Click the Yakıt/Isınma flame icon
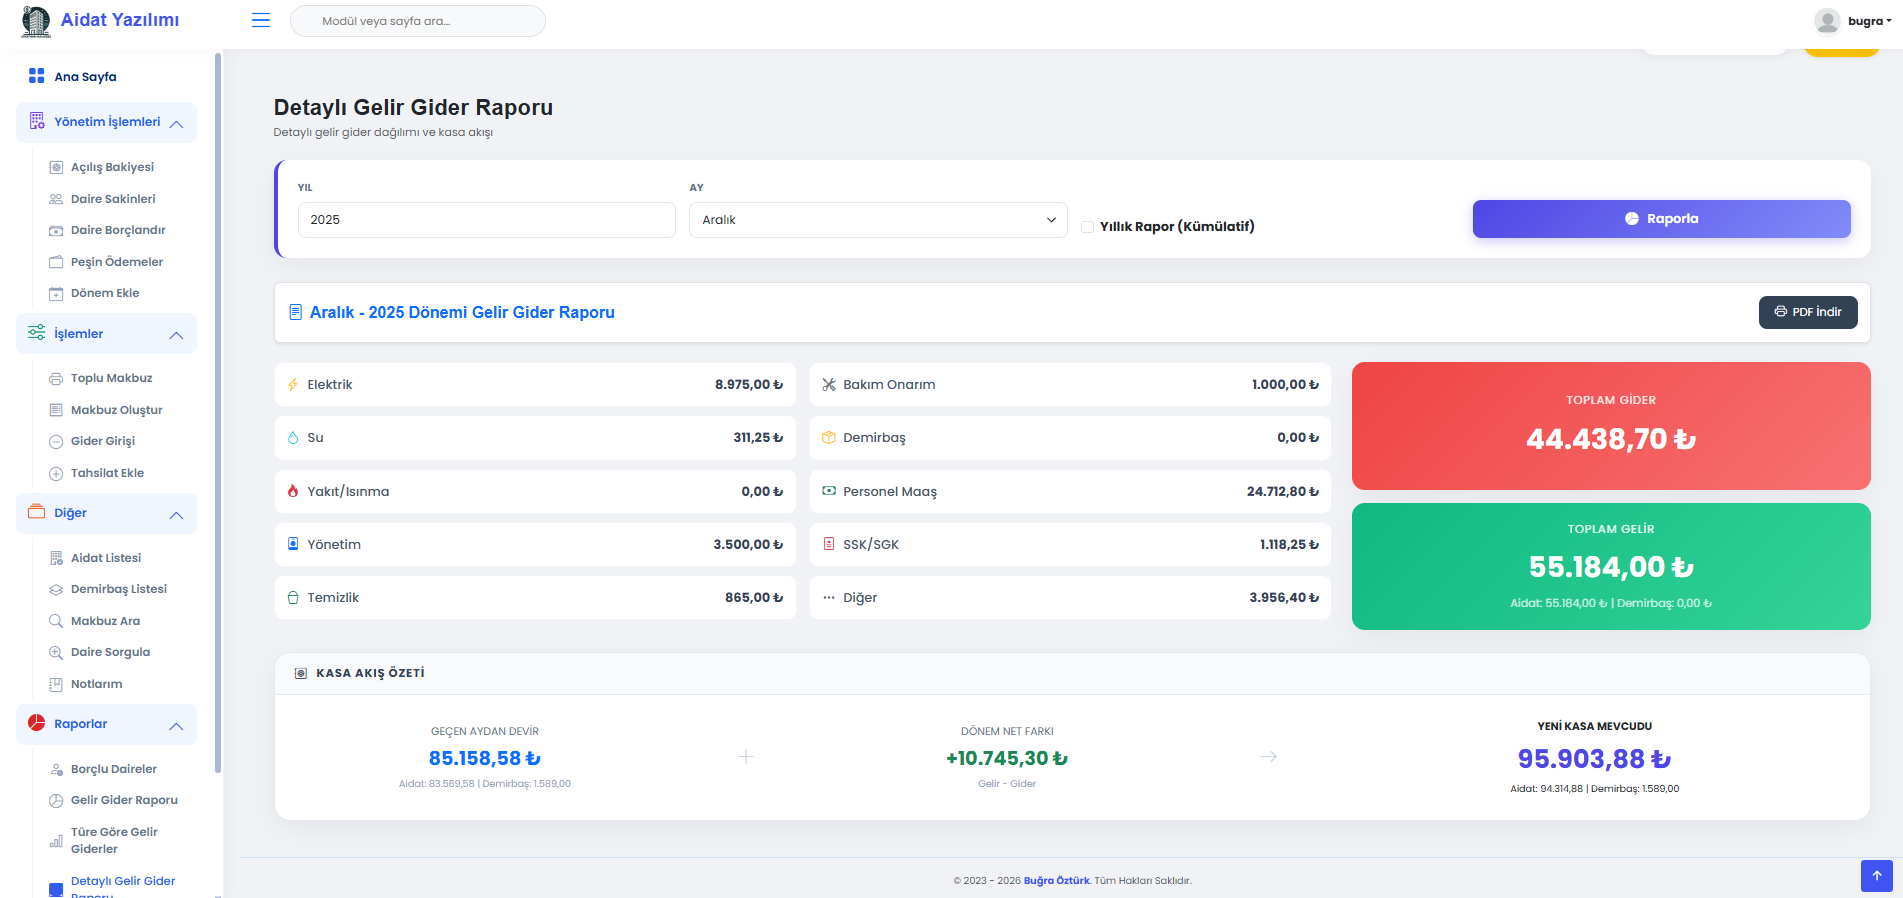 pos(293,492)
